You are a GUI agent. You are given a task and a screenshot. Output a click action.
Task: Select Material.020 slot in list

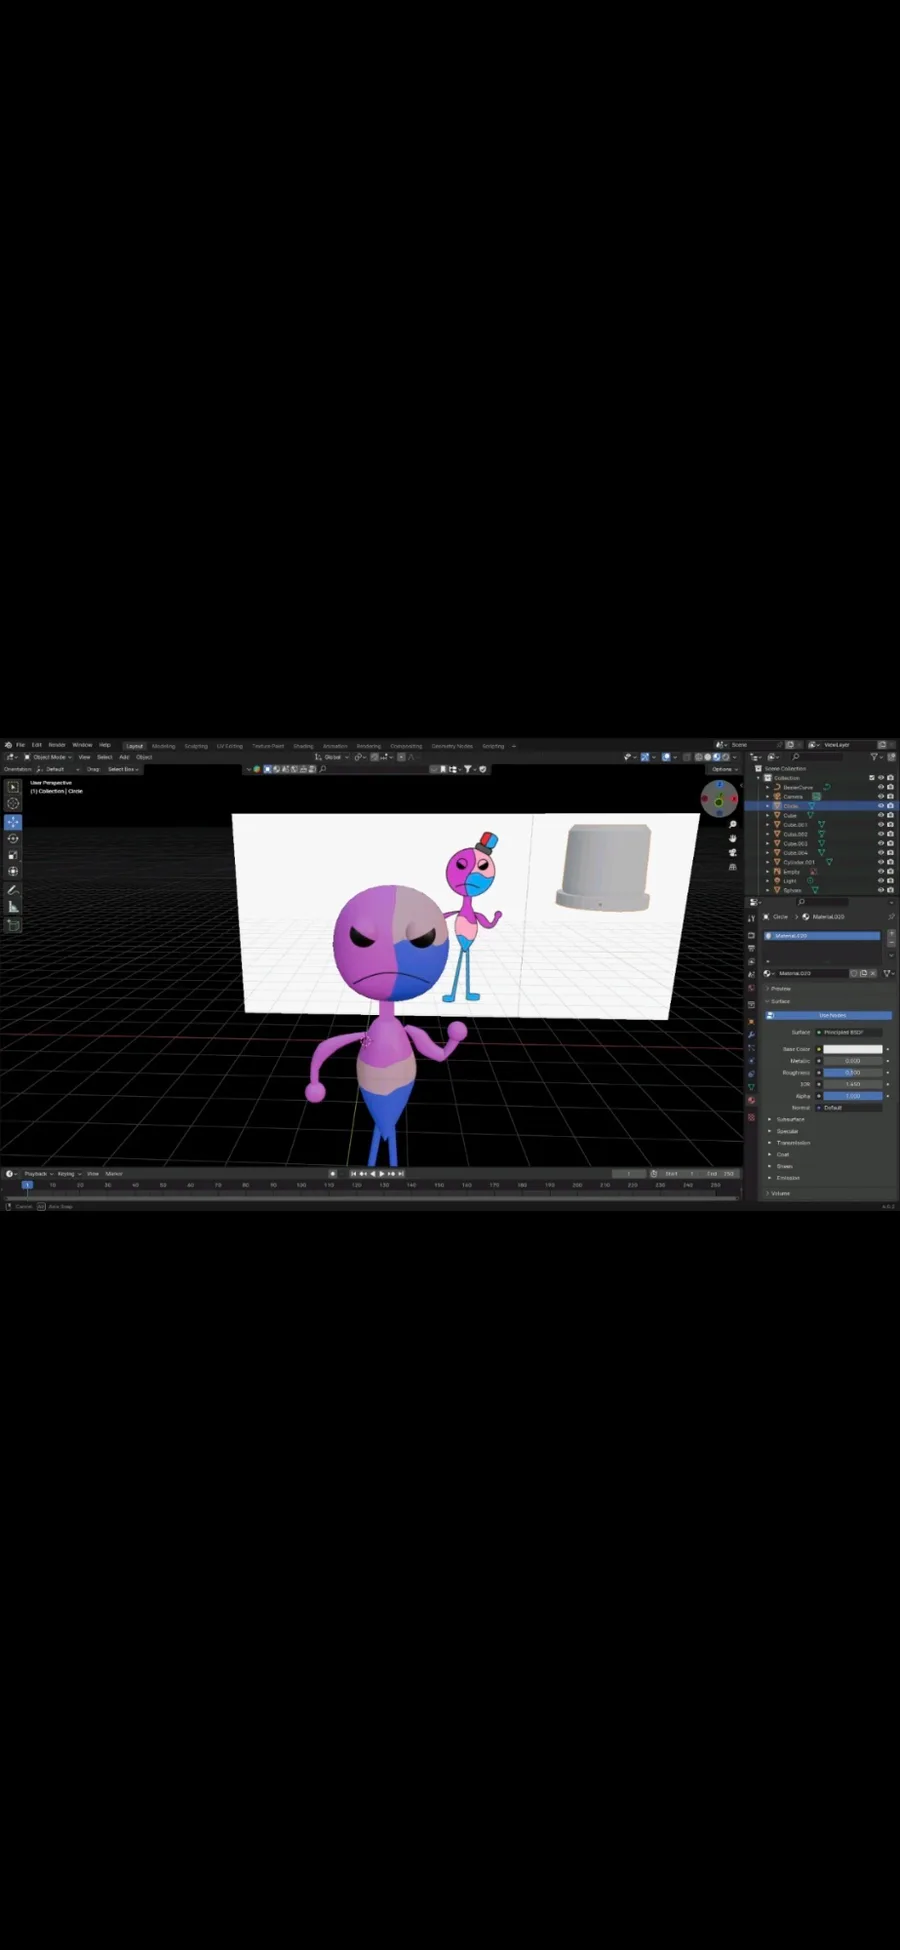coord(822,936)
